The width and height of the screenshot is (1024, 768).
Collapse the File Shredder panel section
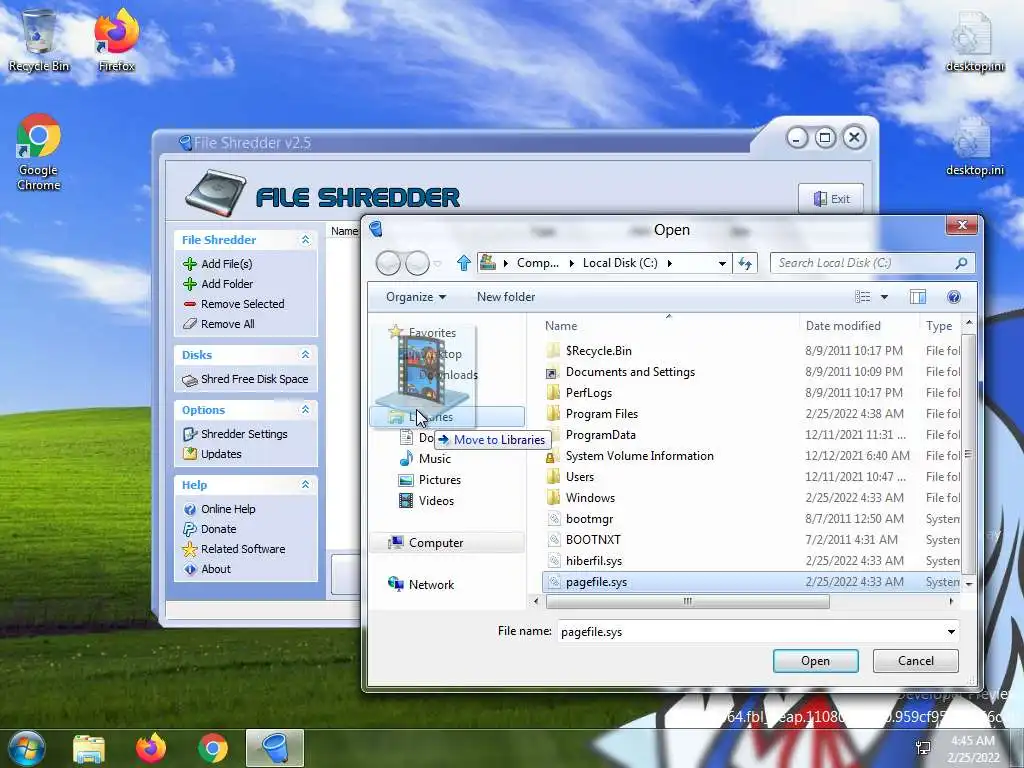pos(305,240)
